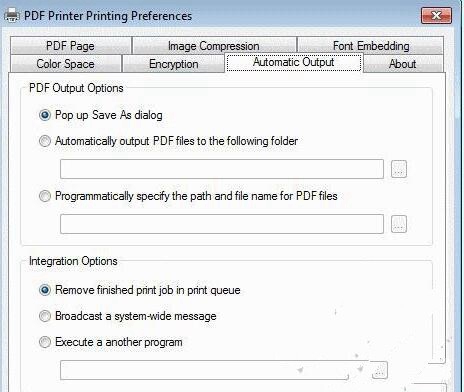Select Remove finished print job option
This screenshot has width=464, height=392.
point(45,290)
